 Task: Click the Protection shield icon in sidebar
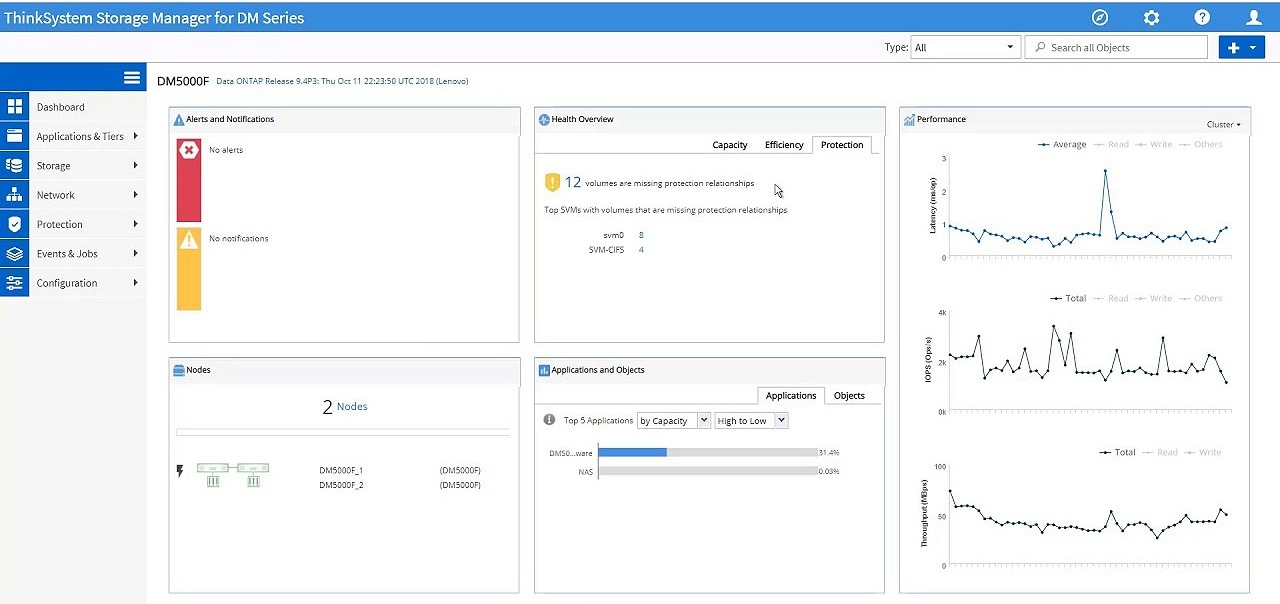coord(14,224)
